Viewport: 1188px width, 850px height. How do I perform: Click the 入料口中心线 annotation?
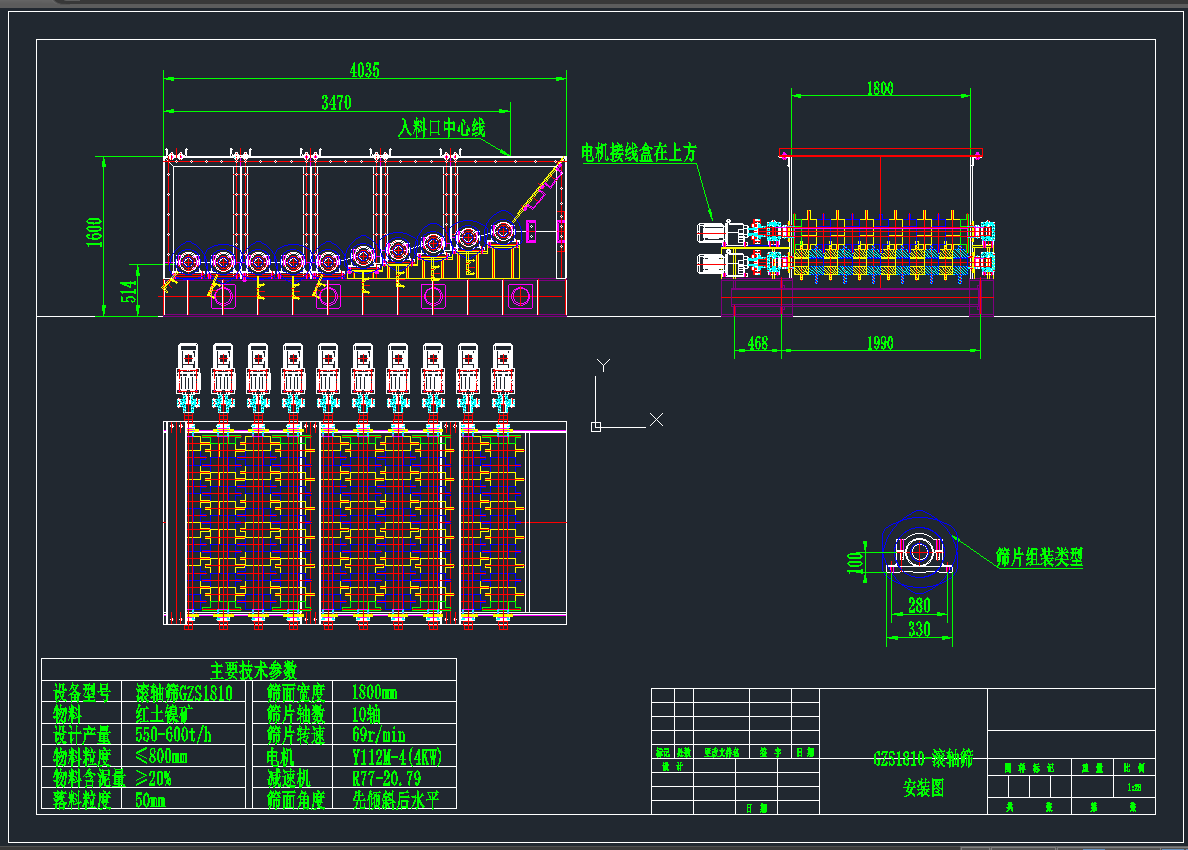click(442, 128)
